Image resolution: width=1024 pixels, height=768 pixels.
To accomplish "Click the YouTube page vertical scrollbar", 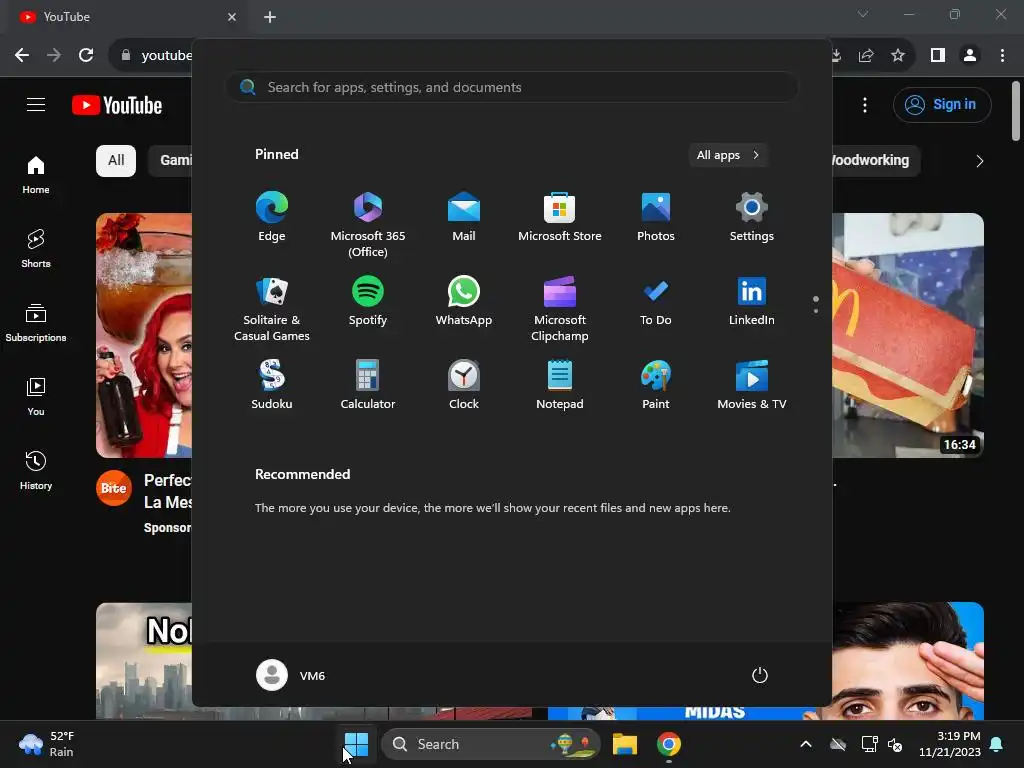I will point(1016,110).
